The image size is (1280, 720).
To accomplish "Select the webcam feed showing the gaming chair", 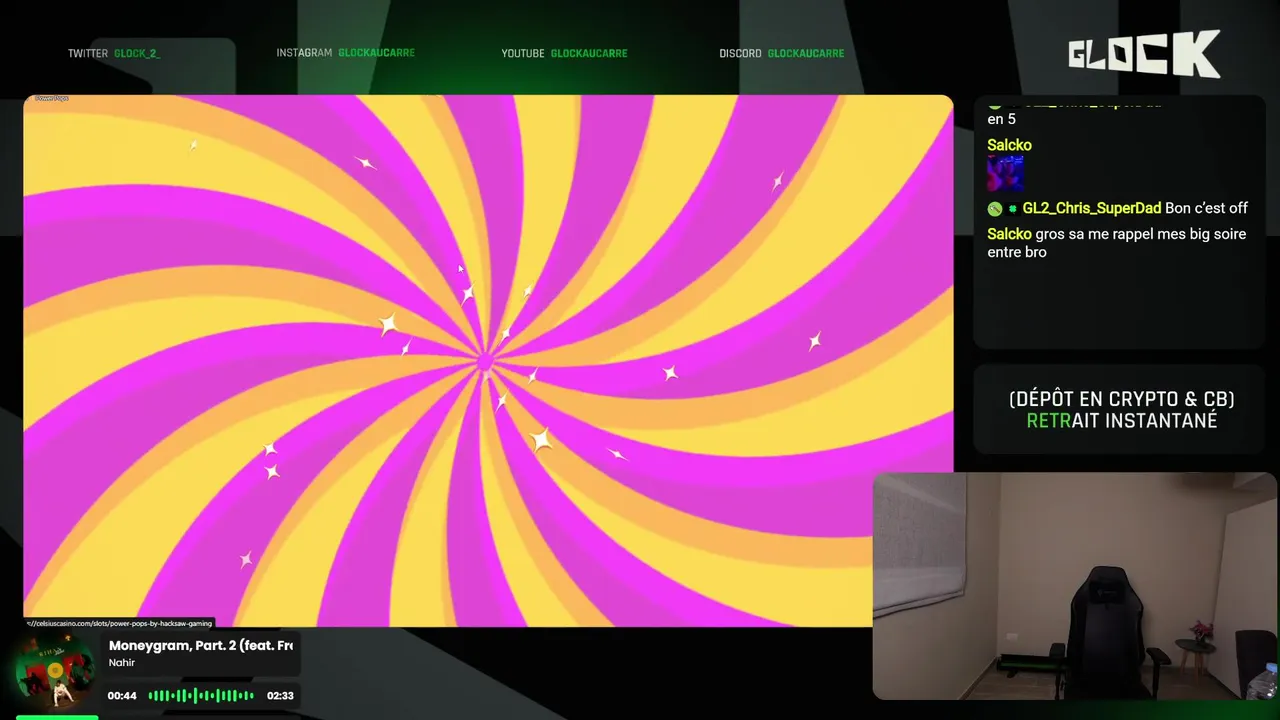I will pyautogui.click(x=1074, y=586).
